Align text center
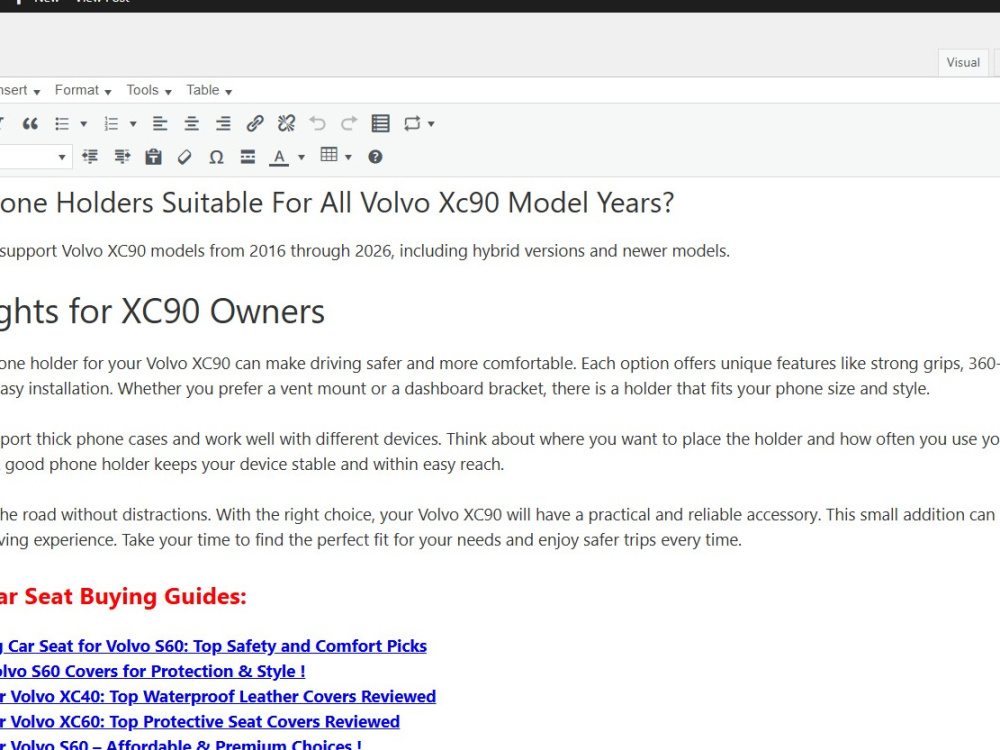This screenshot has height=750, width=1000. 191,124
